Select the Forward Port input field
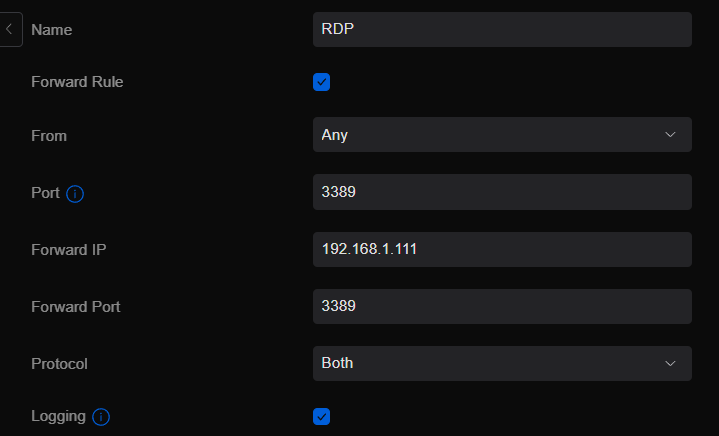The image size is (719, 436). [501, 306]
